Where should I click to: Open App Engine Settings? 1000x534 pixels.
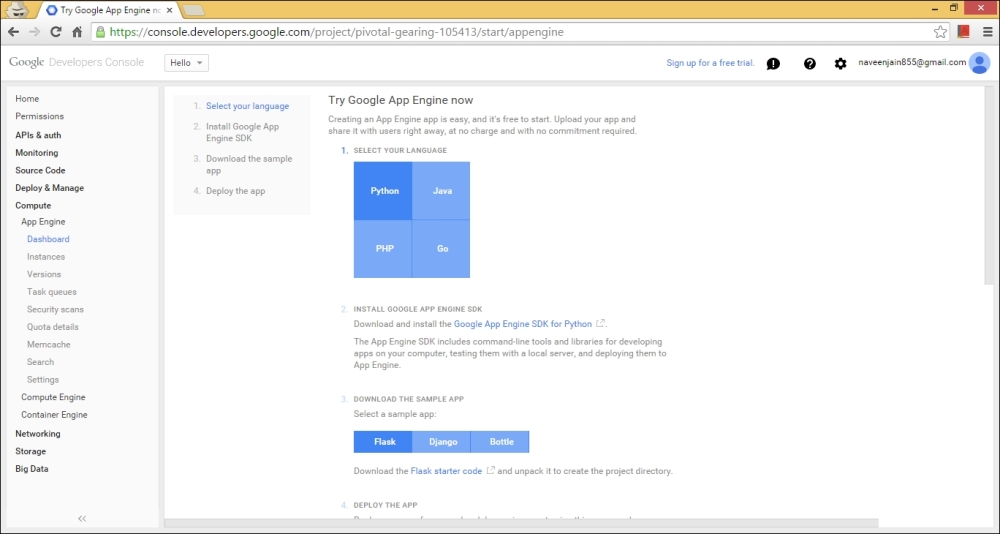coord(43,380)
